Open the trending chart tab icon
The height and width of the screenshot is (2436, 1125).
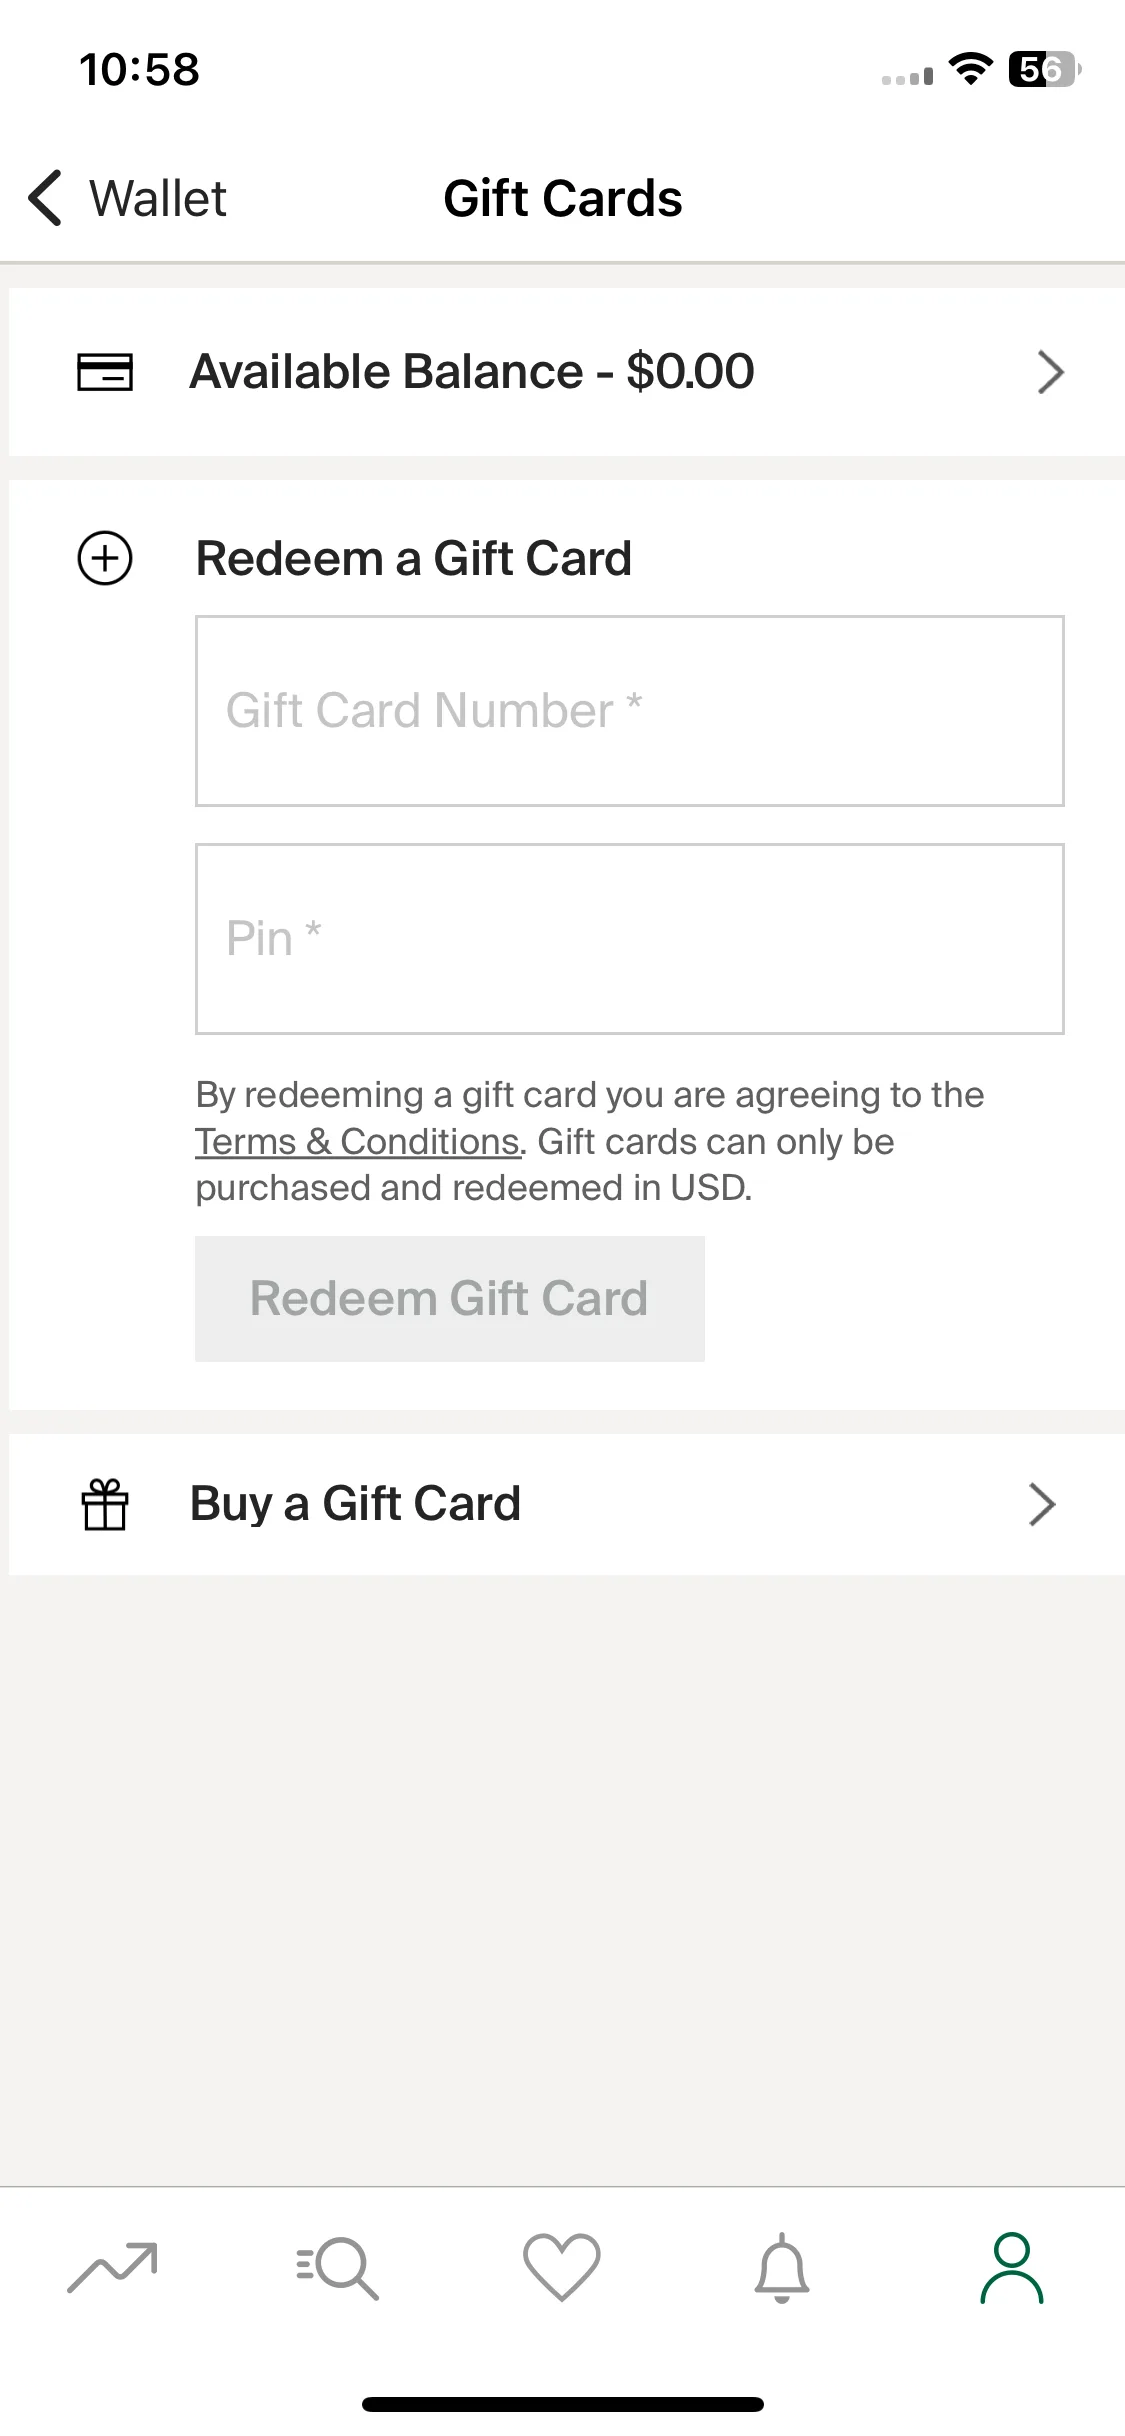pos(112,2267)
